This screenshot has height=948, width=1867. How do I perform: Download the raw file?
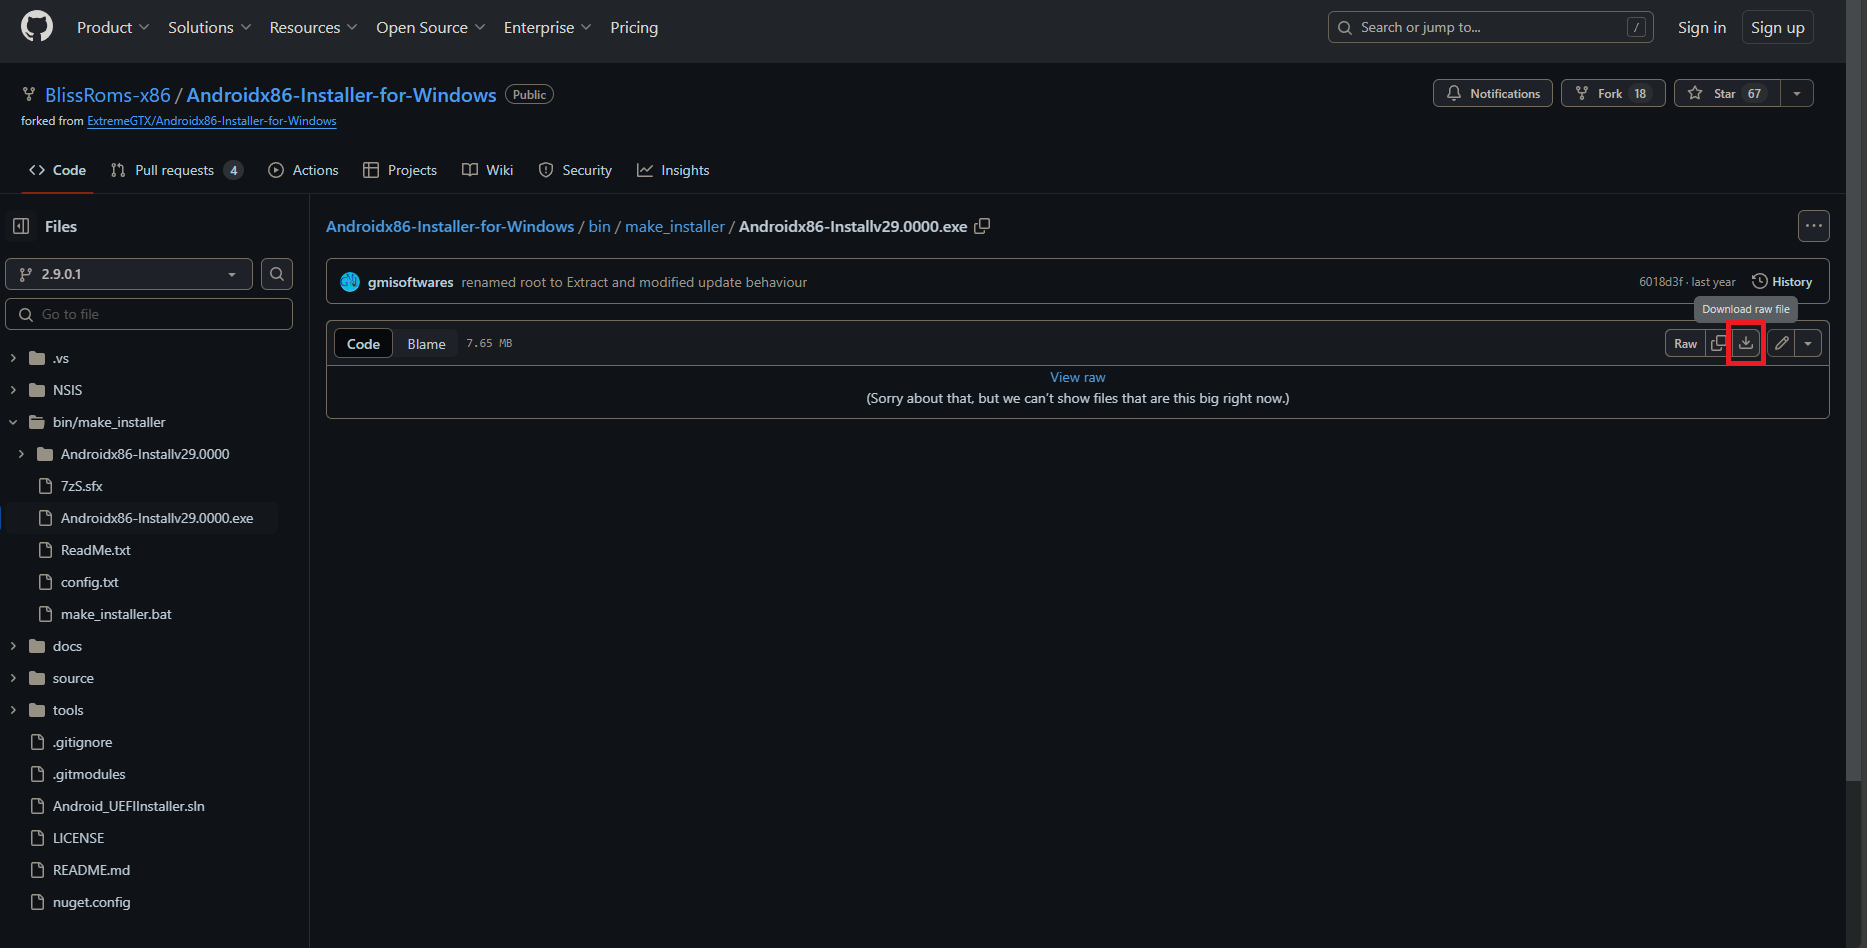(1745, 343)
